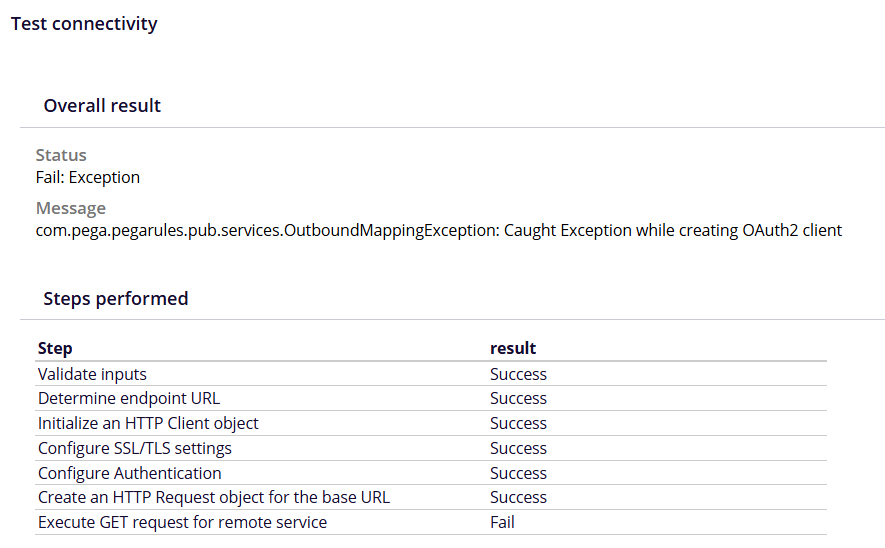Select the Overall result section header

102,106
